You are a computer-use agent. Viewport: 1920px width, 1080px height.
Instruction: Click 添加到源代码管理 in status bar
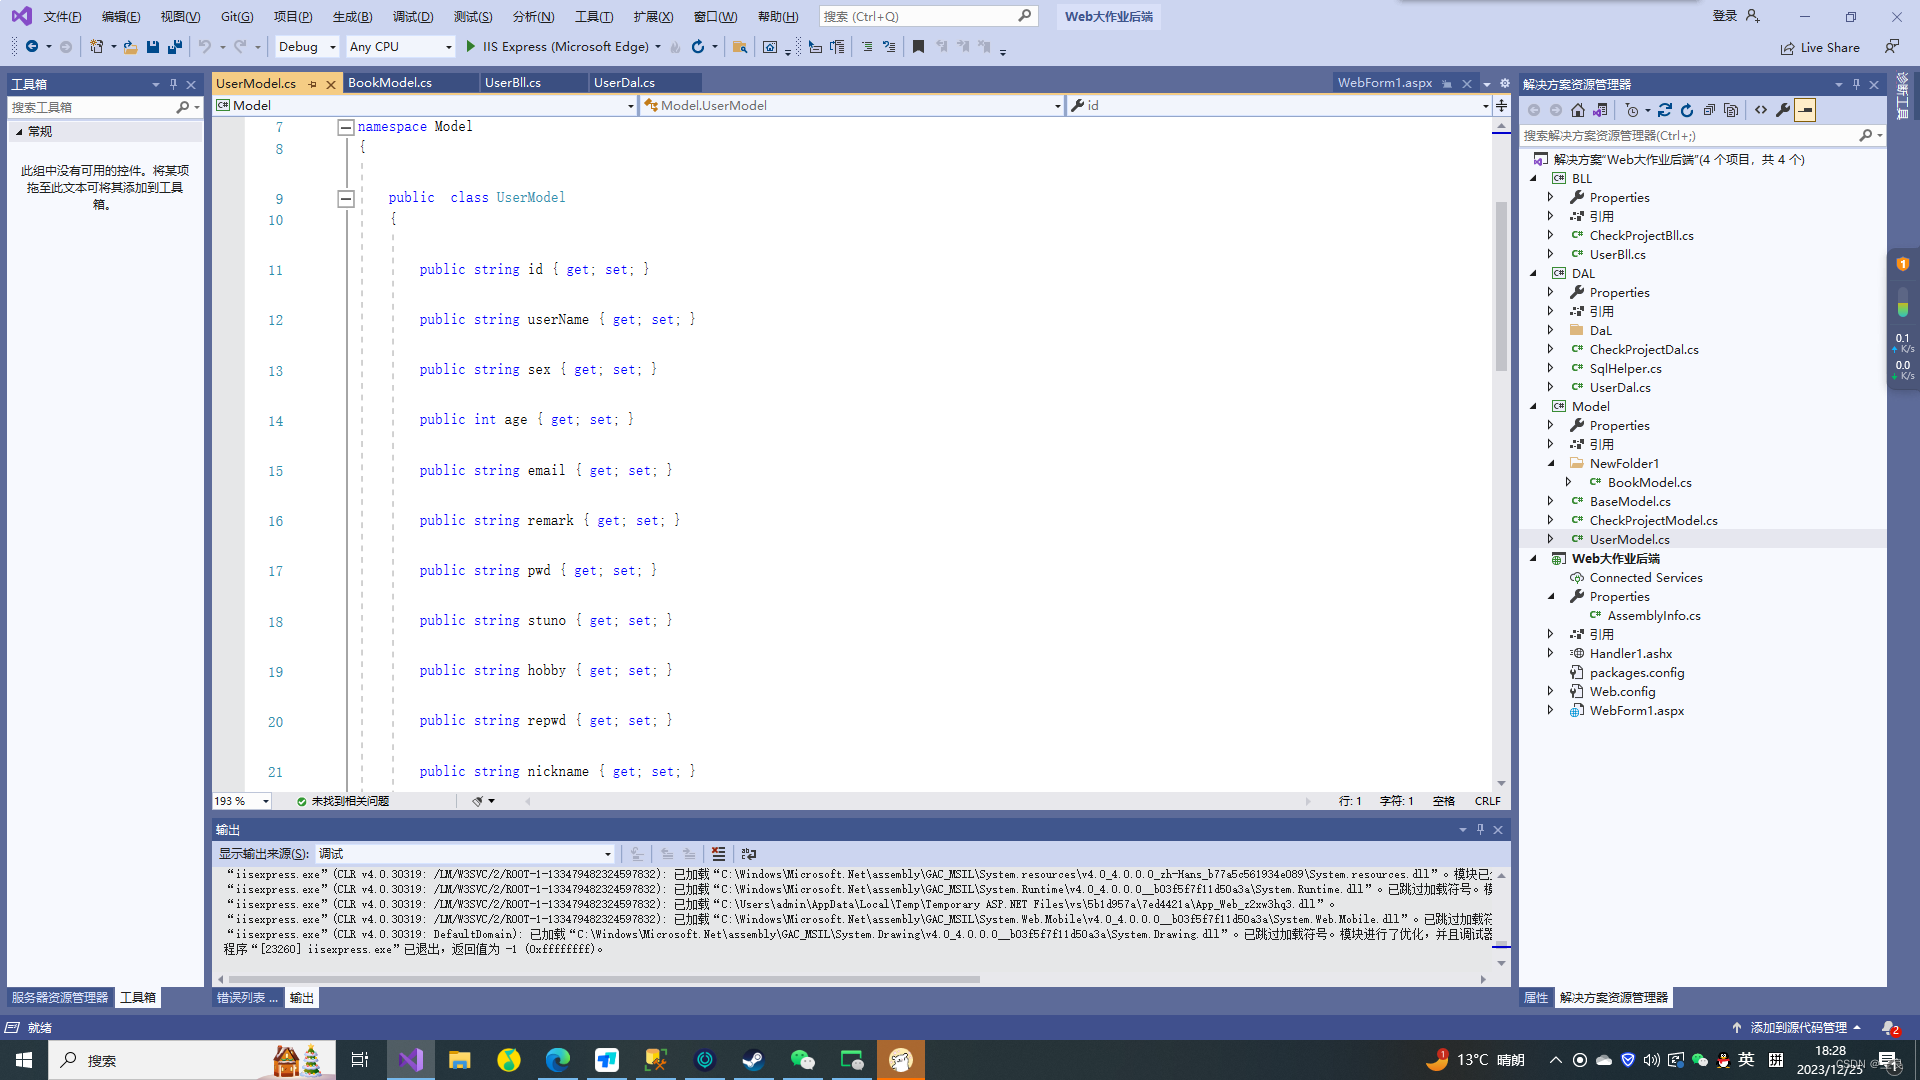[1797, 1027]
